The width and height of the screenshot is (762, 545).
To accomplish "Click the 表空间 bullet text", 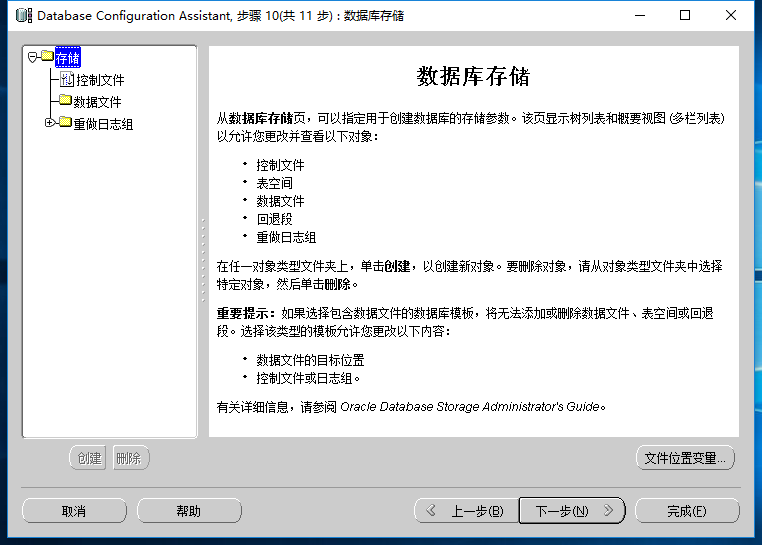I will (275, 183).
